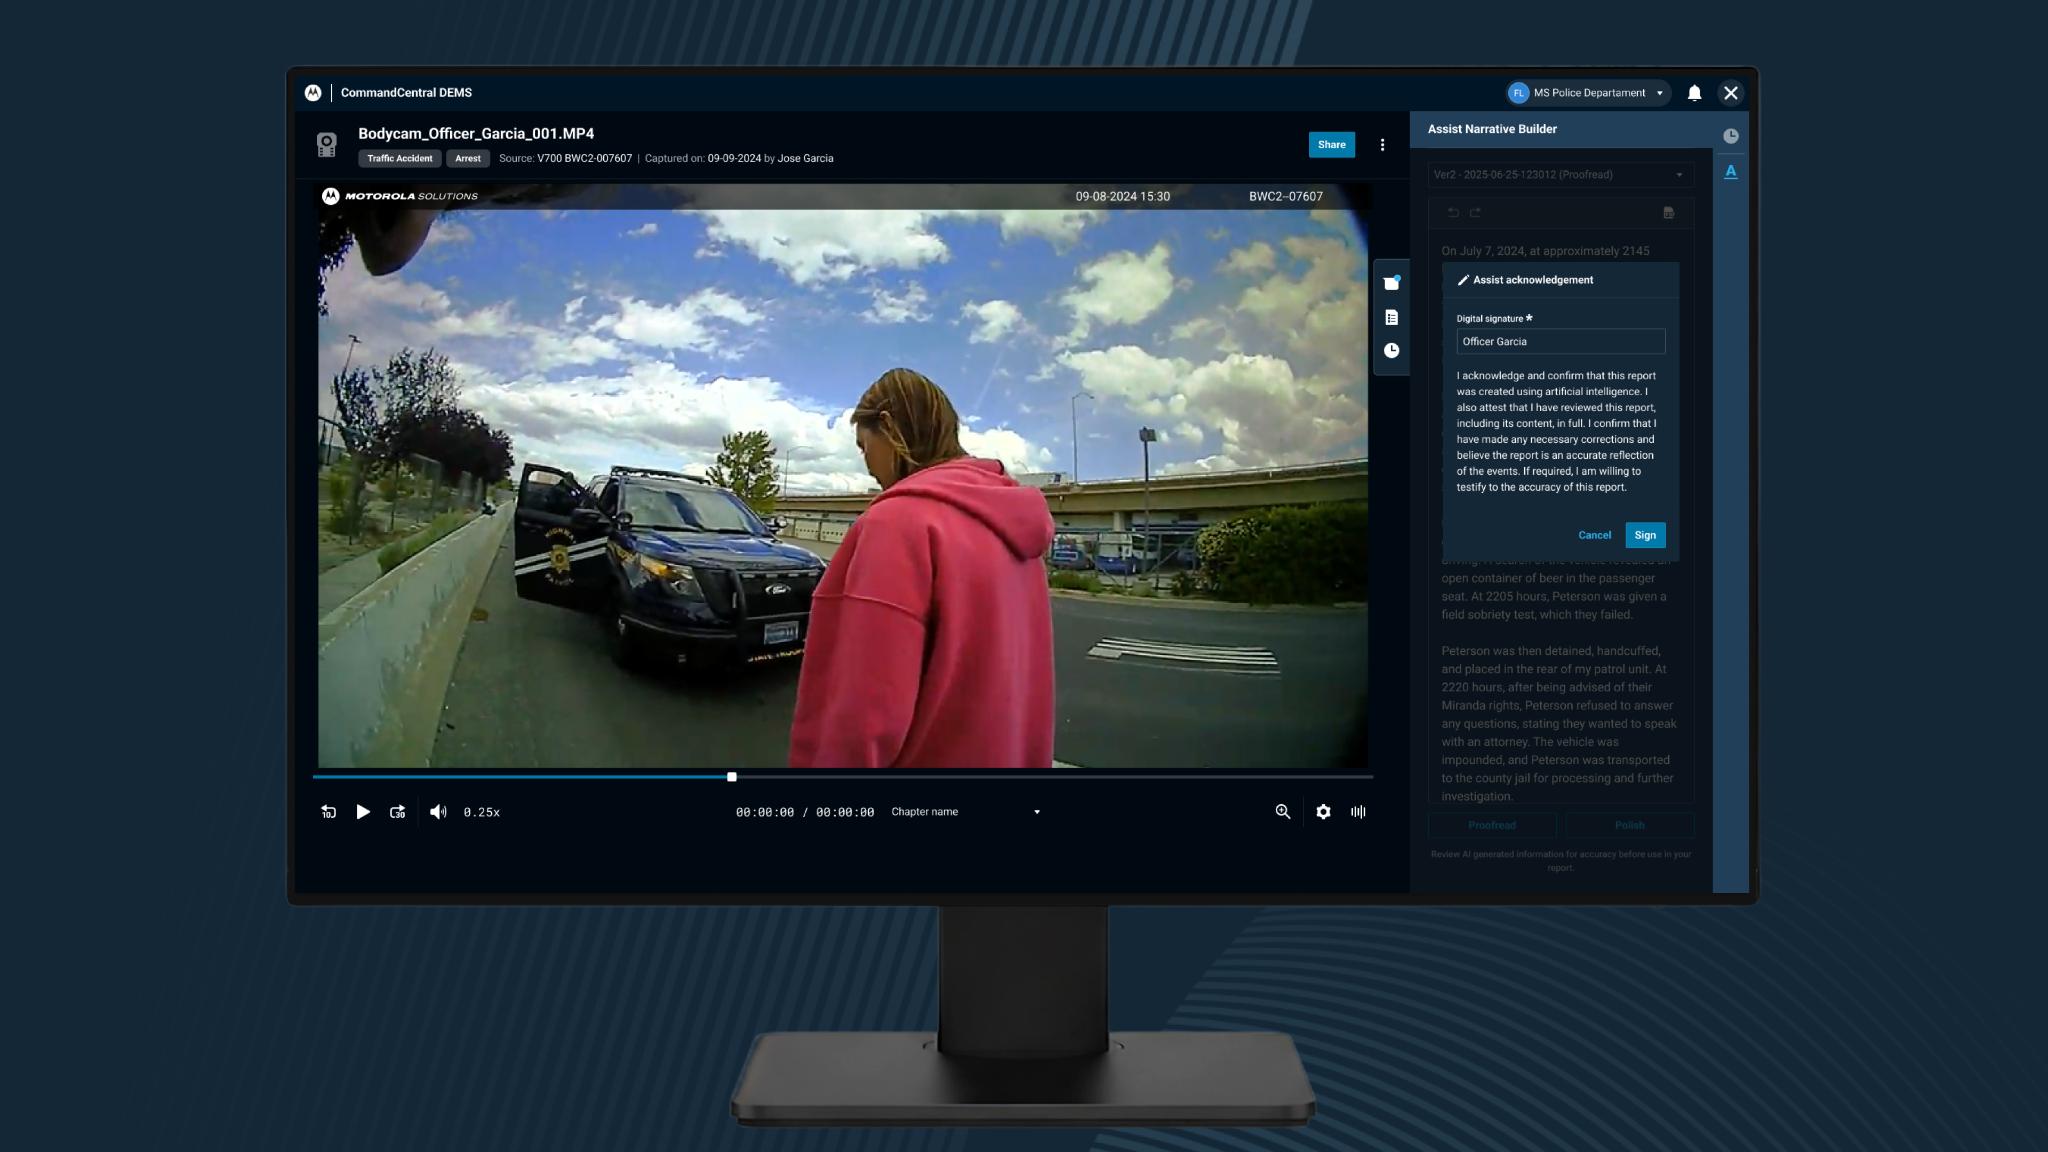Image resolution: width=2048 pixels, height=1152 pixels.
Task: Show the audio waveform icon
Action: (1358, 812)
